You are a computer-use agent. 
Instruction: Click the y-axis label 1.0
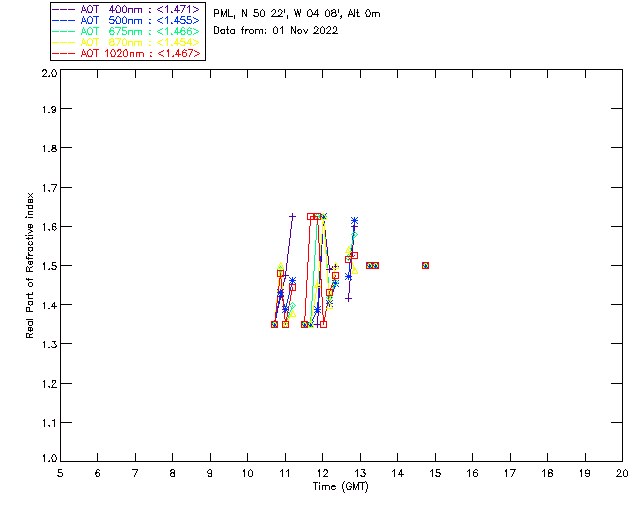[x=49, y=458]
